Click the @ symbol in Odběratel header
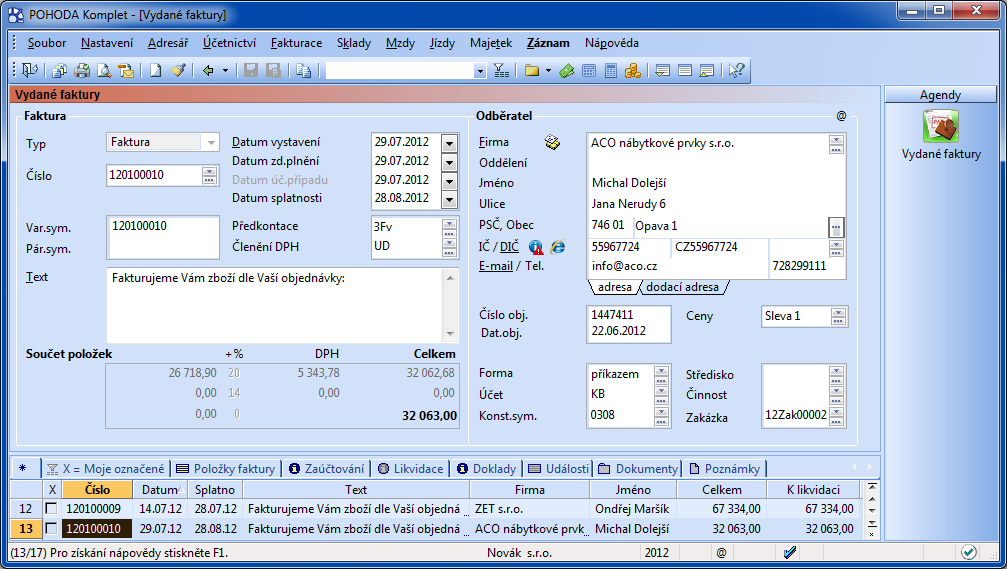The height and width of the screenshot is (569, 1007). click(x=841, y=116)
